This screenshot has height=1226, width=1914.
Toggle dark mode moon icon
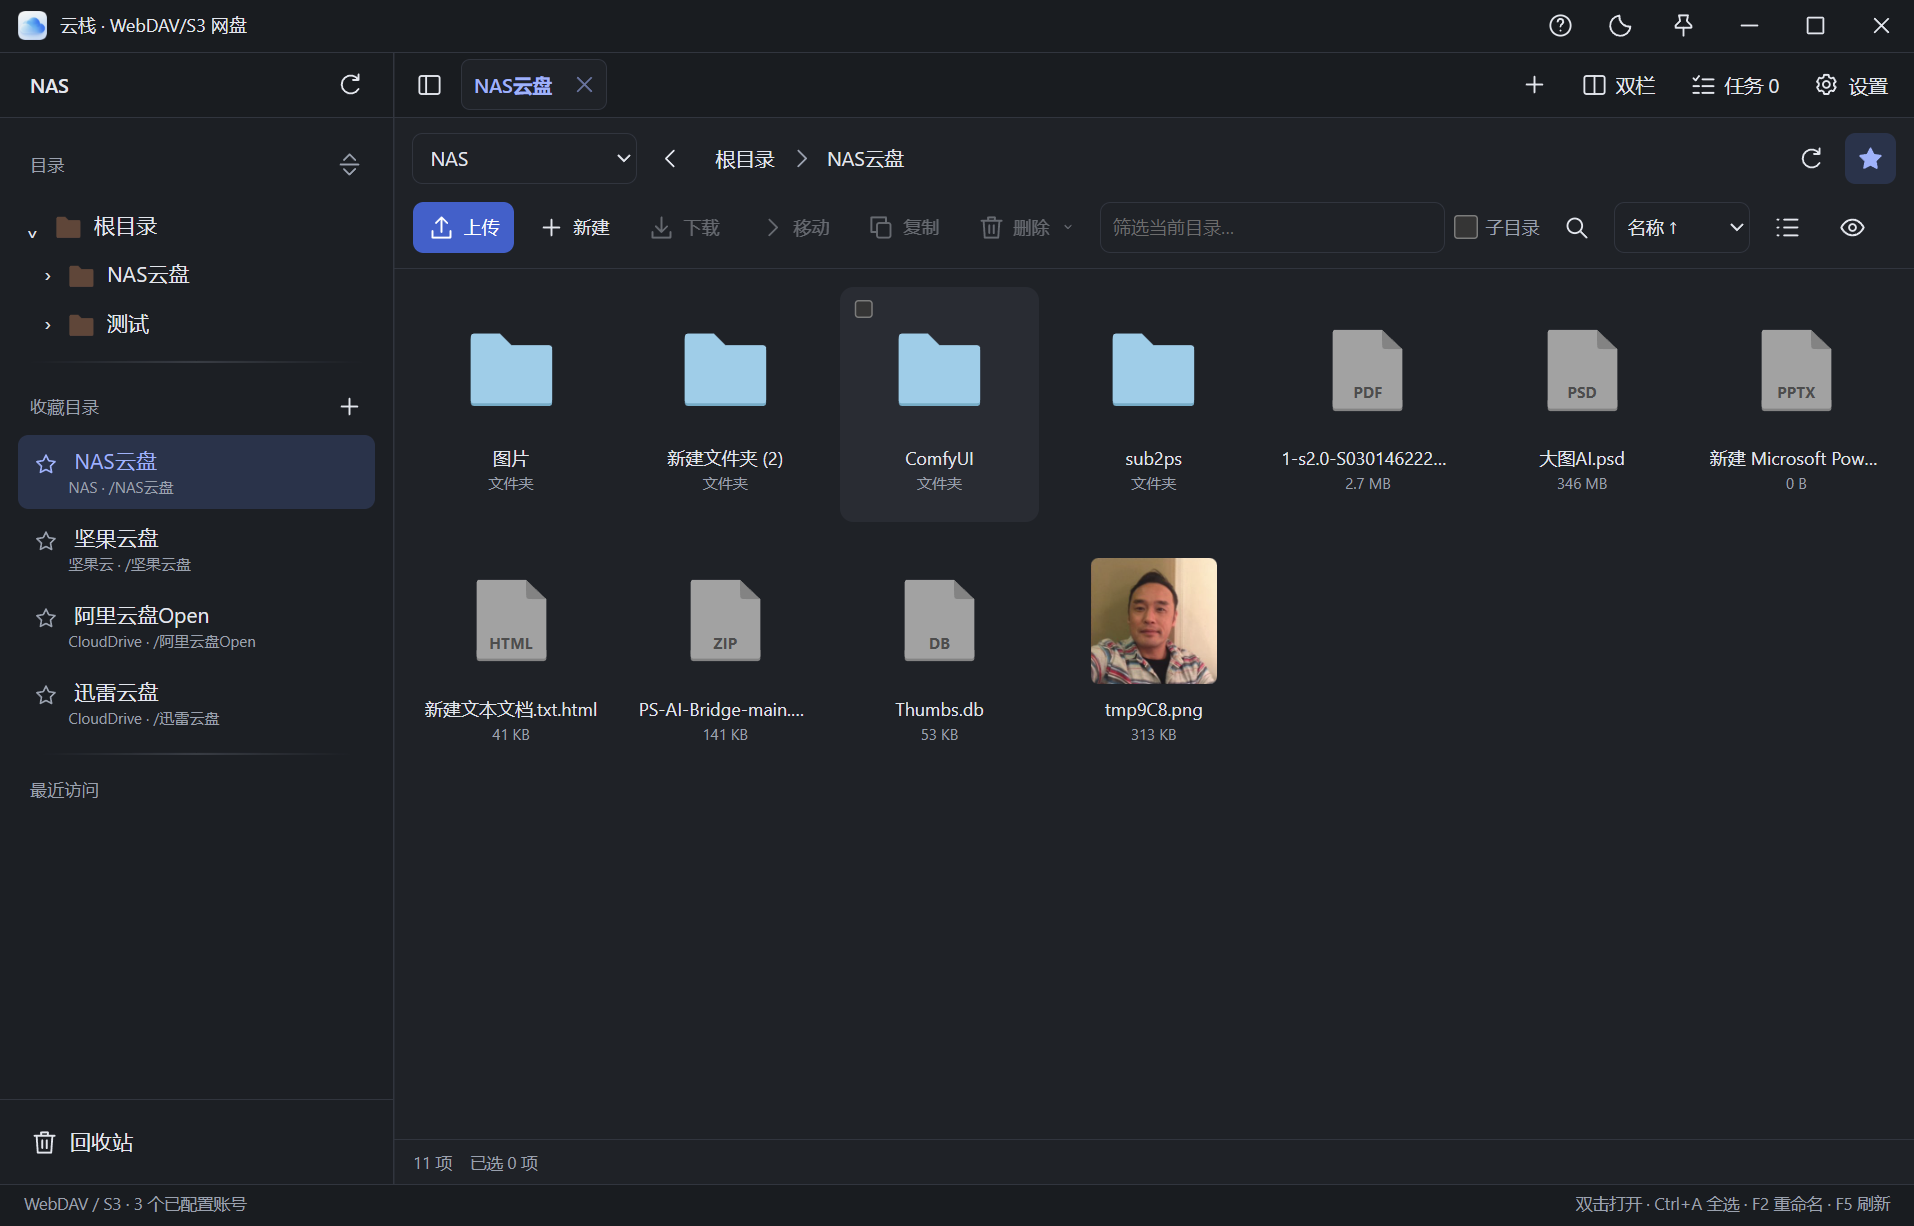point(1620,26)
